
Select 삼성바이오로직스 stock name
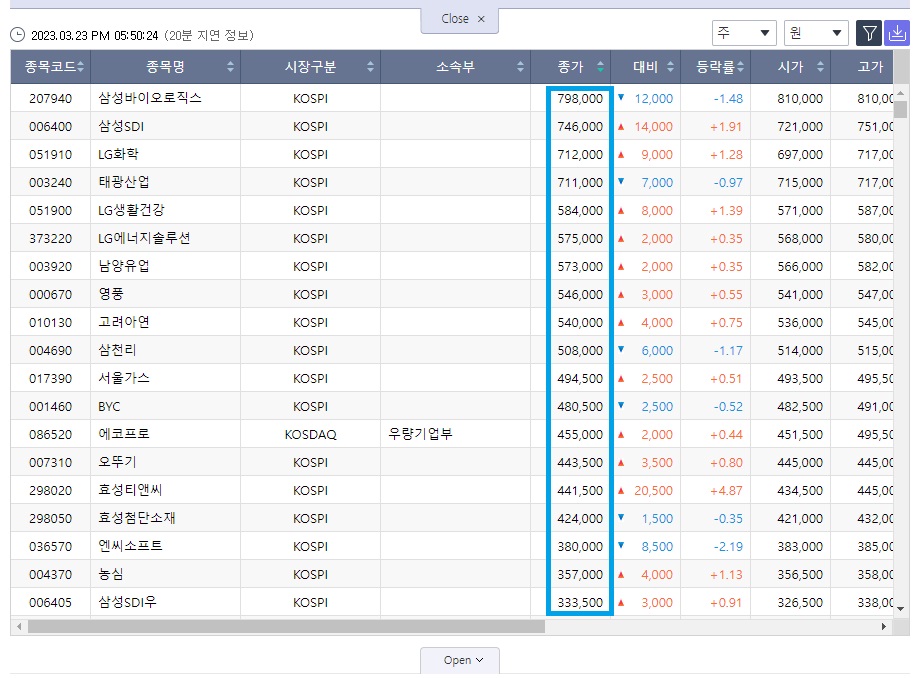coord(150,98)
